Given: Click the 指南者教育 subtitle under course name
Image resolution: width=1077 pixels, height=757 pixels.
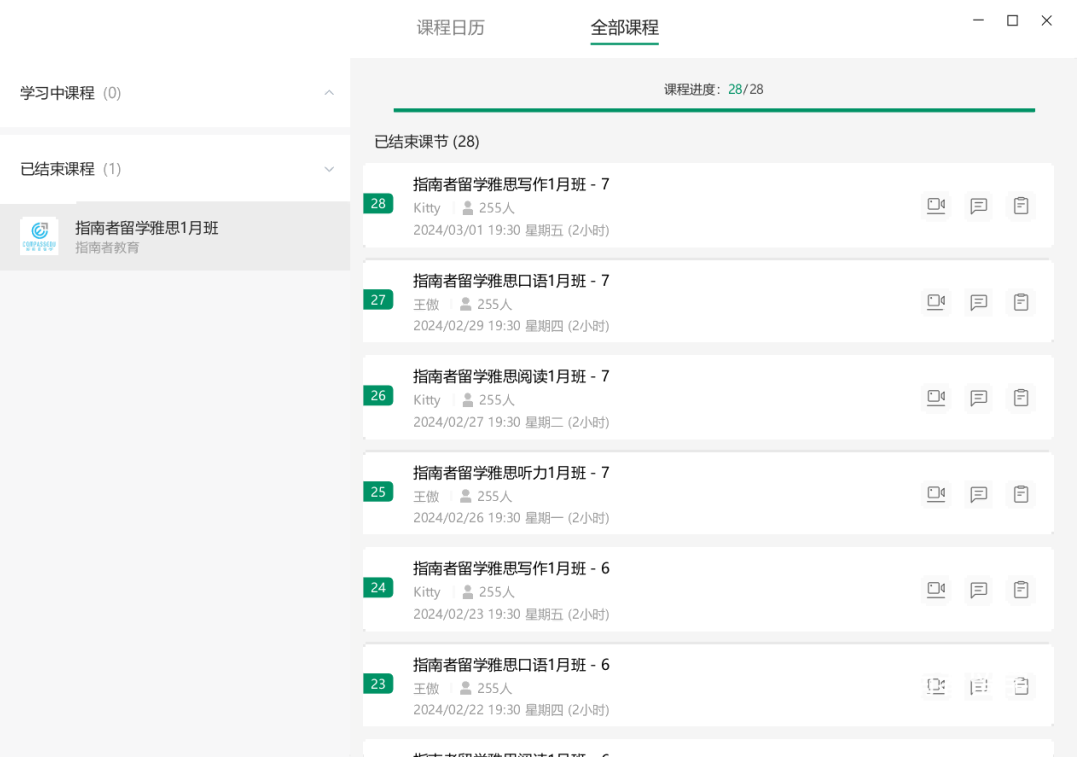Looking at the screenshot, I should tap(107, 247).
